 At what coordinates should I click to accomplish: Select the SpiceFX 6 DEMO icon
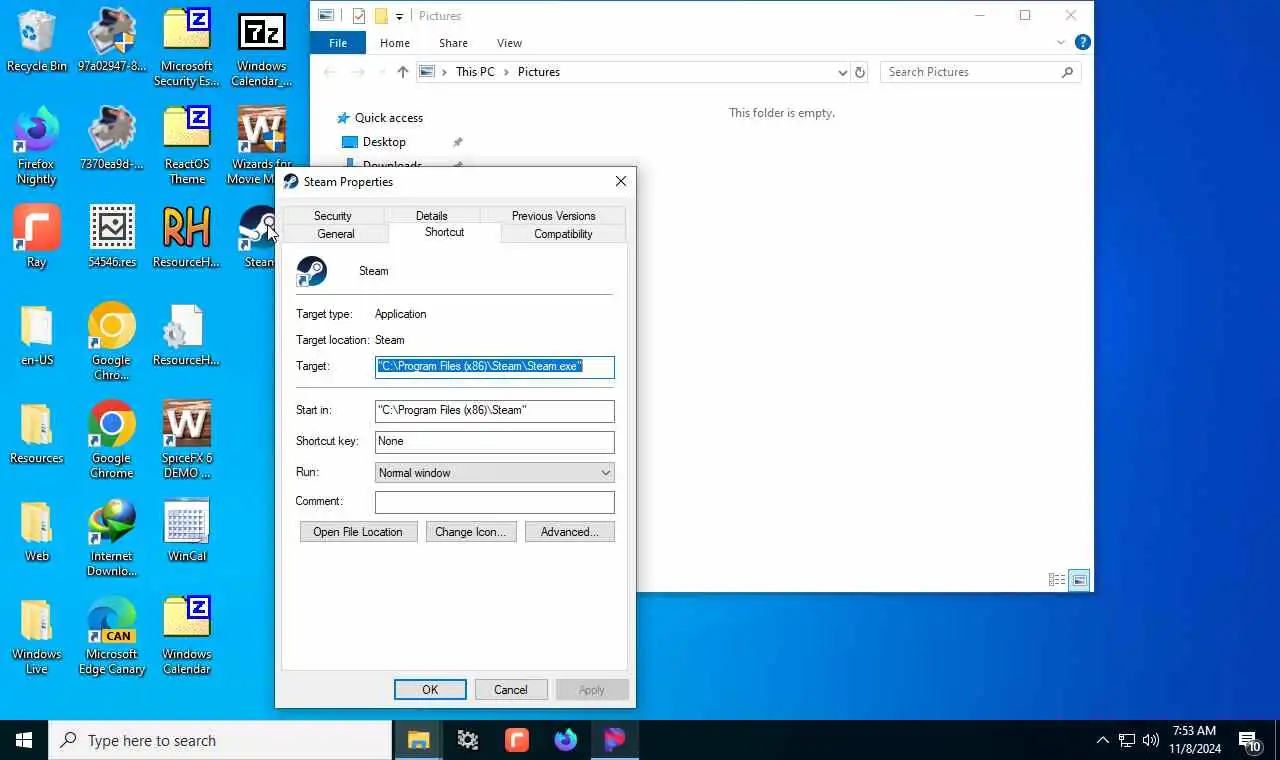(187, 440)
